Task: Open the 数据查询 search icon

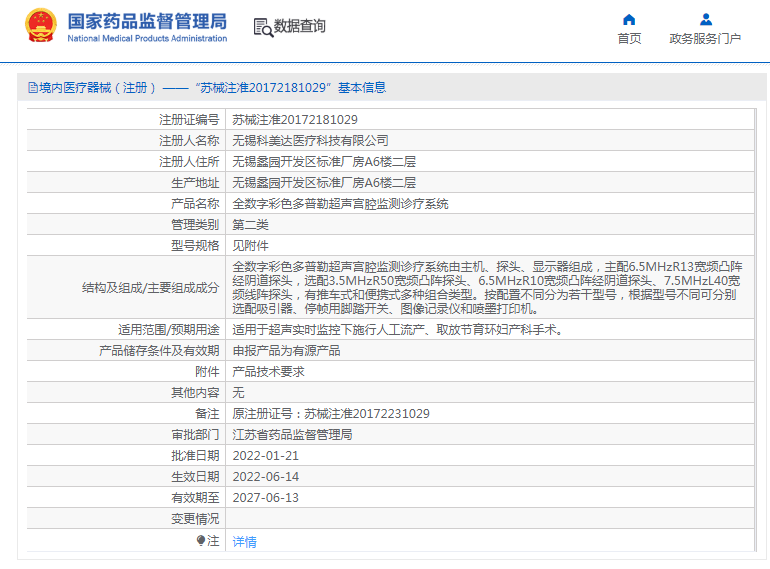Action: pyautogui.click(x=263, y=27)
